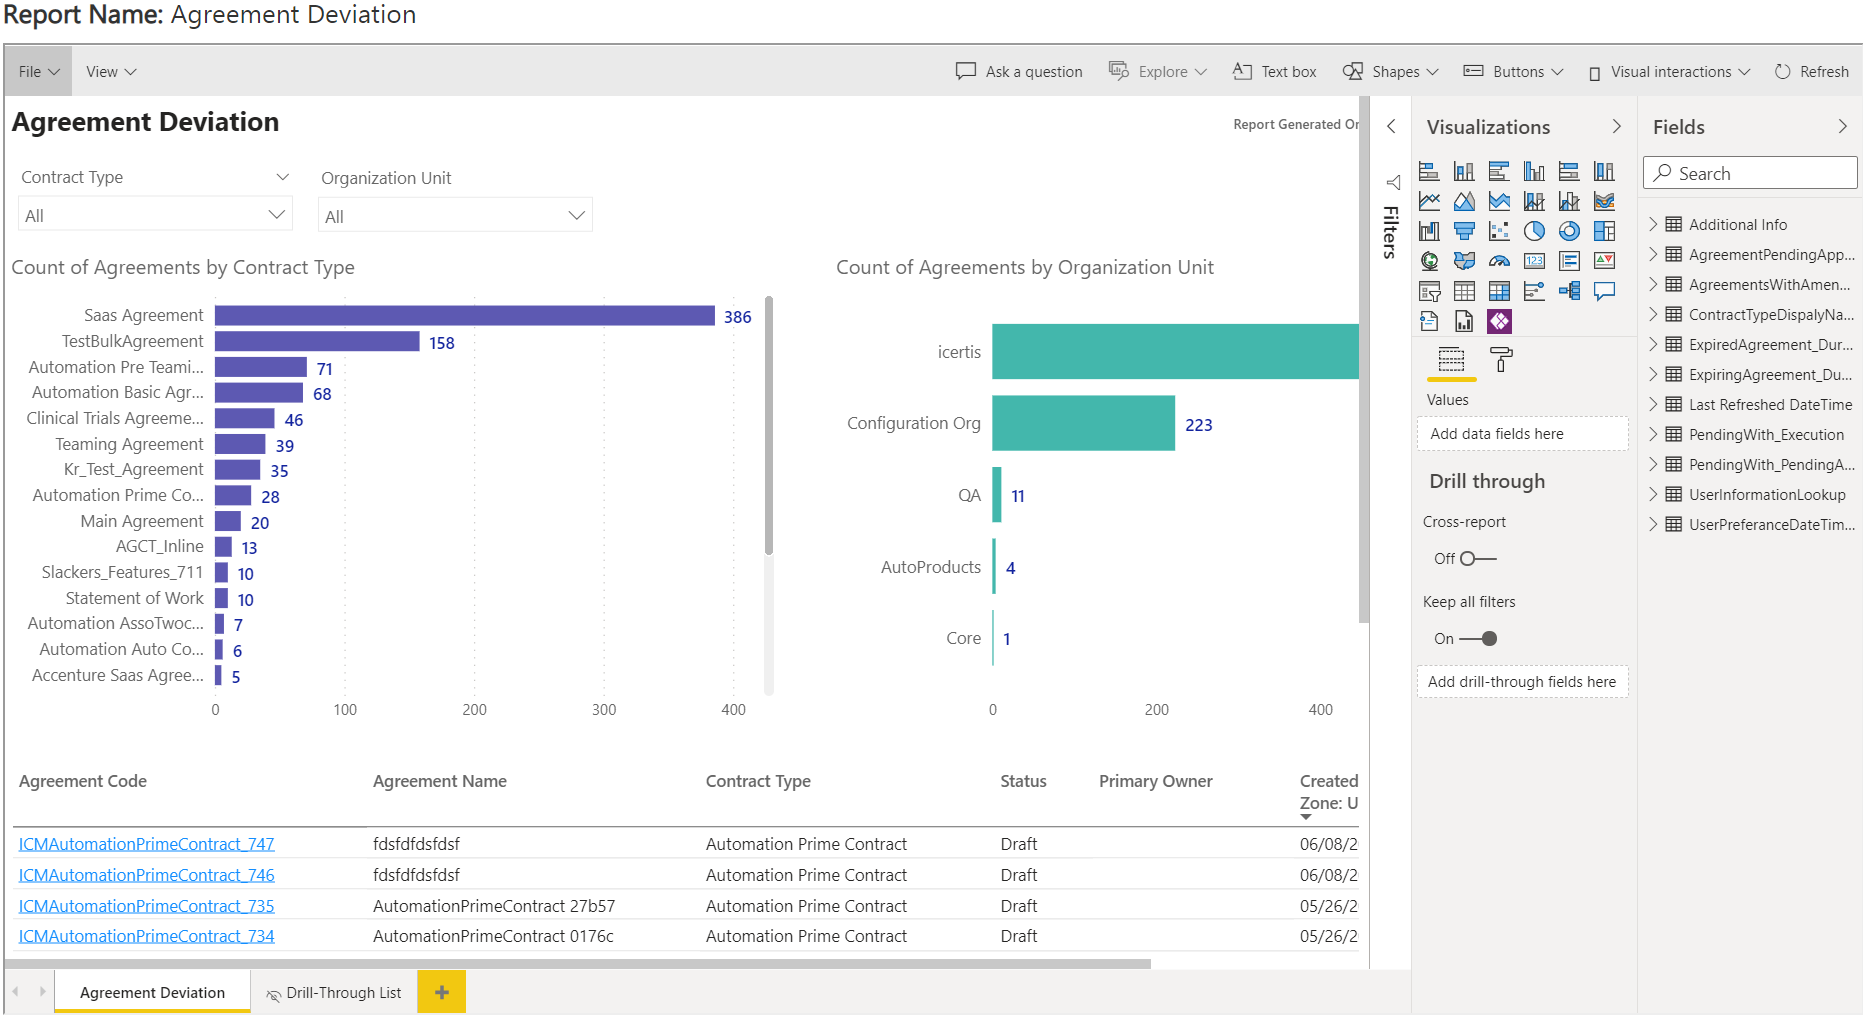Screen dimensions: 1863x1016
Task: Insert a gauge visualization
Action: (x=1499, y=261)
